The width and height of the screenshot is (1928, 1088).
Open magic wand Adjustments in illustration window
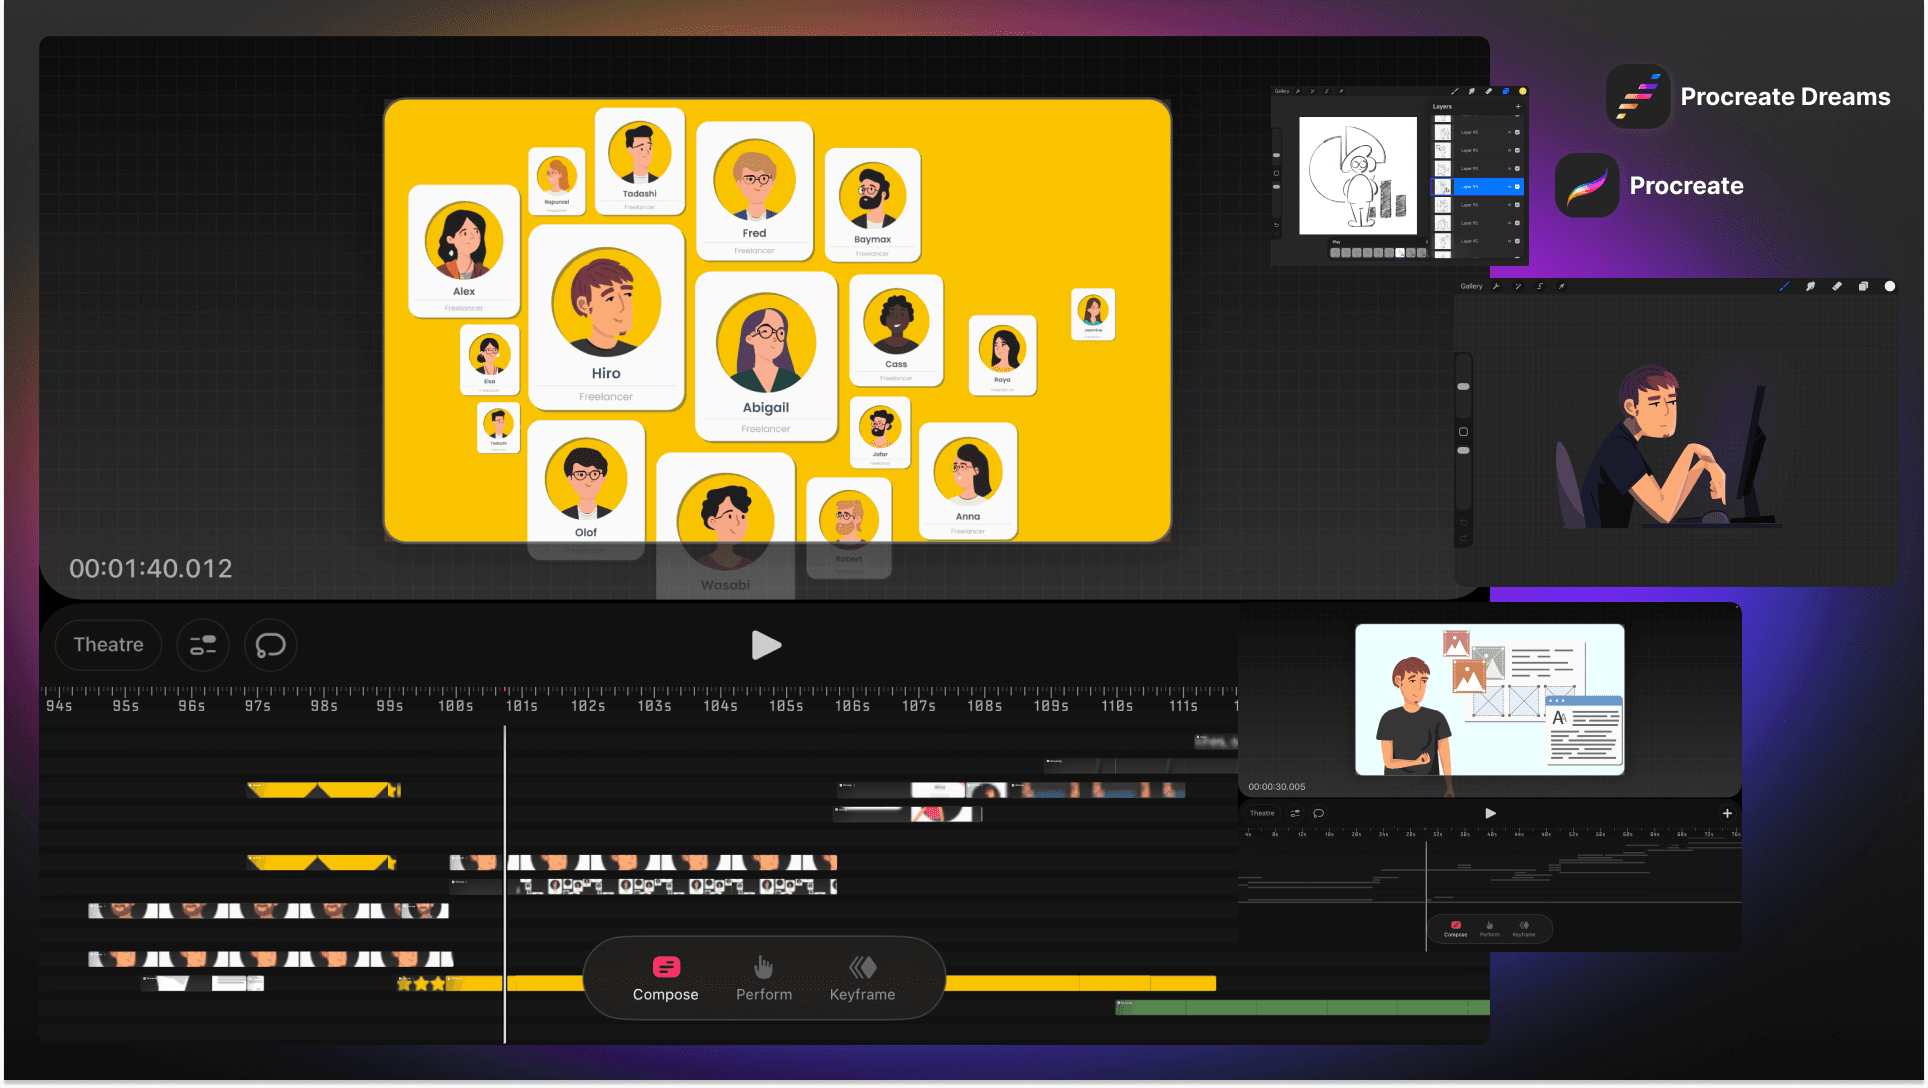(x=1518, y=286)
